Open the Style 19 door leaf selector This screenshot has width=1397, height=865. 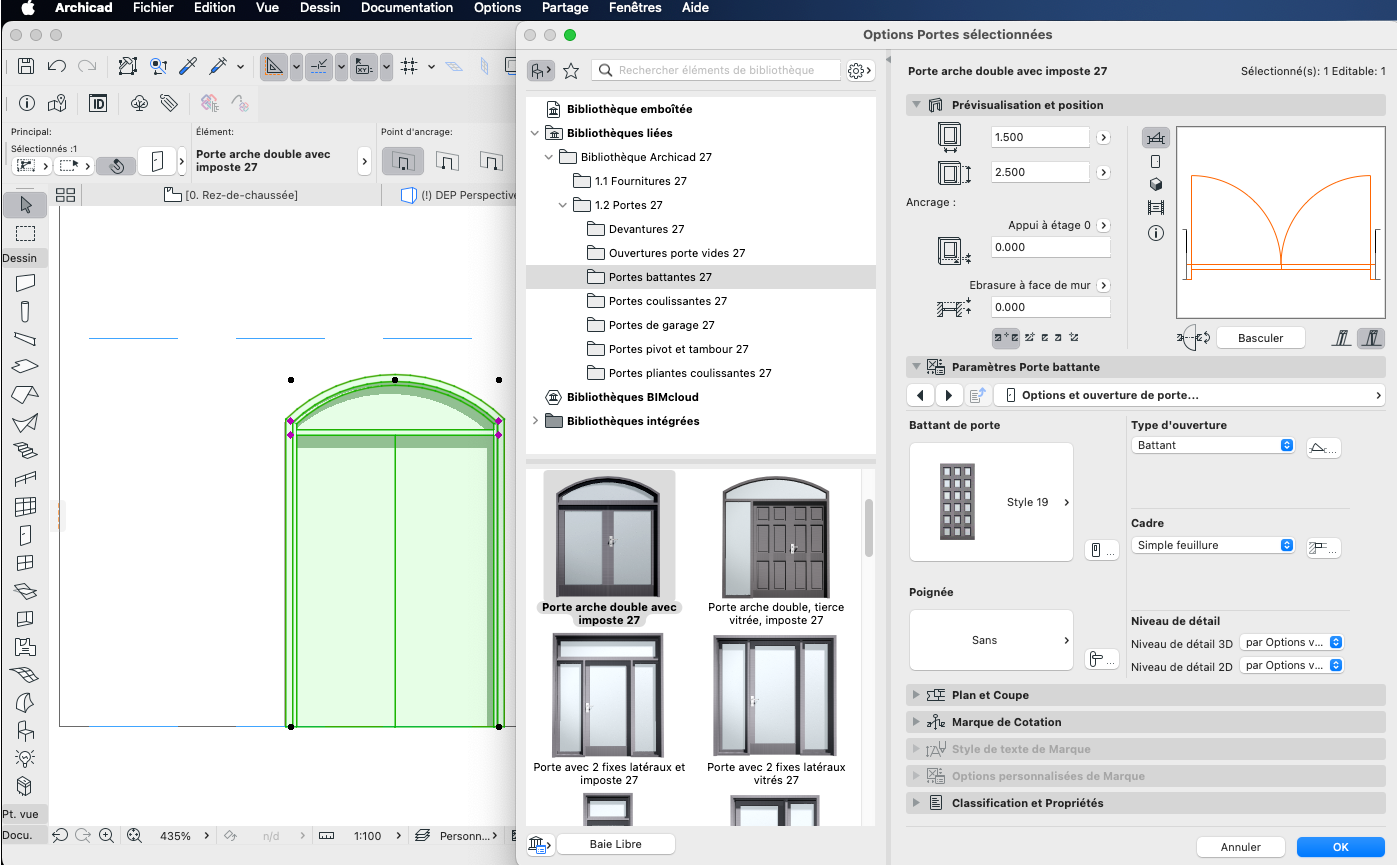tap(991, 502)
